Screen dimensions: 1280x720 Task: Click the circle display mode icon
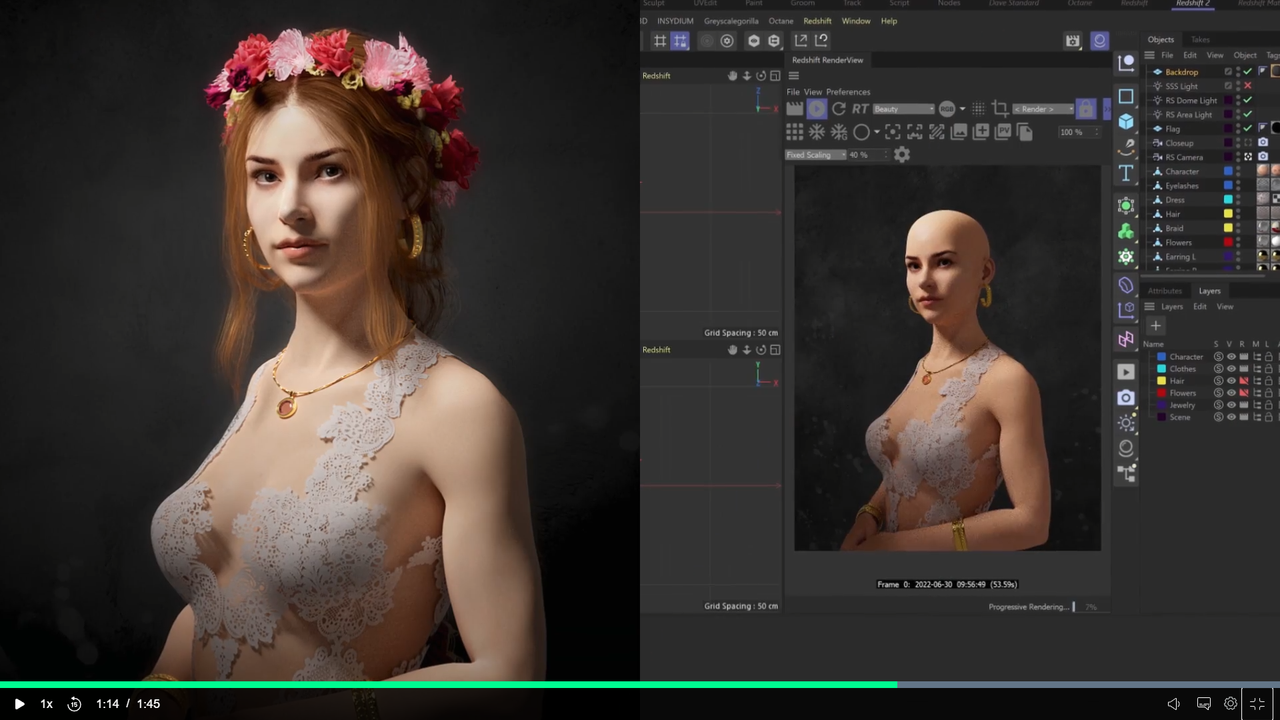[x=861, y=132]
